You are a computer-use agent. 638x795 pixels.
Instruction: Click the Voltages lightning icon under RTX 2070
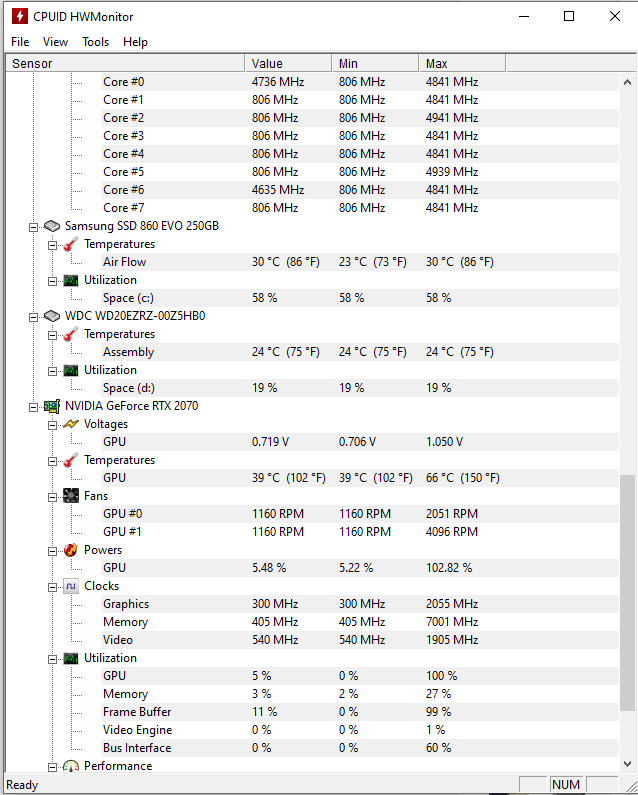(x=71, y=424)
